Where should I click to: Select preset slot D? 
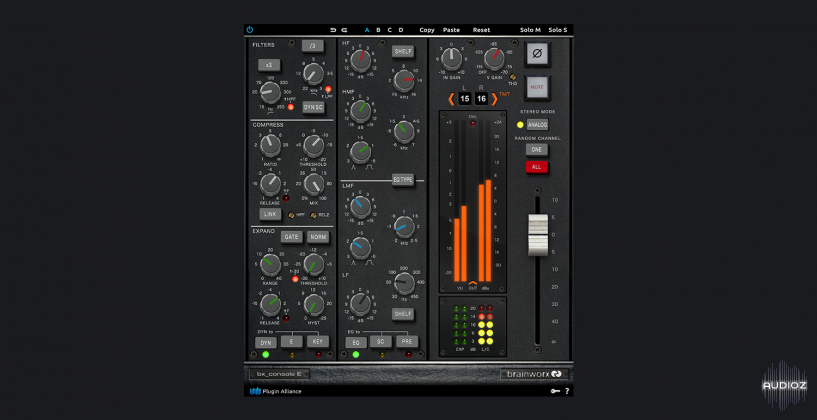coord(401,30)
